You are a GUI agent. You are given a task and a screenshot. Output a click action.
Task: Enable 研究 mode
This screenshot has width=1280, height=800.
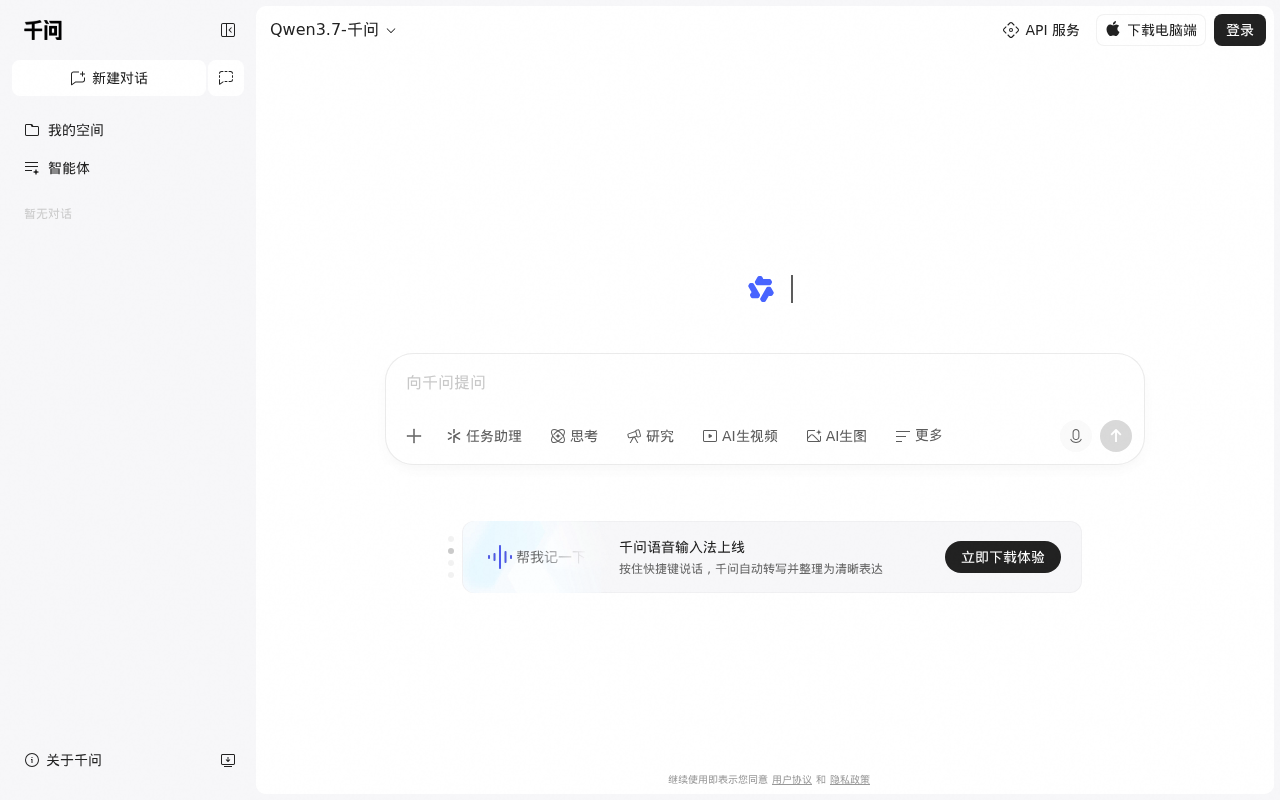[650, 436]
